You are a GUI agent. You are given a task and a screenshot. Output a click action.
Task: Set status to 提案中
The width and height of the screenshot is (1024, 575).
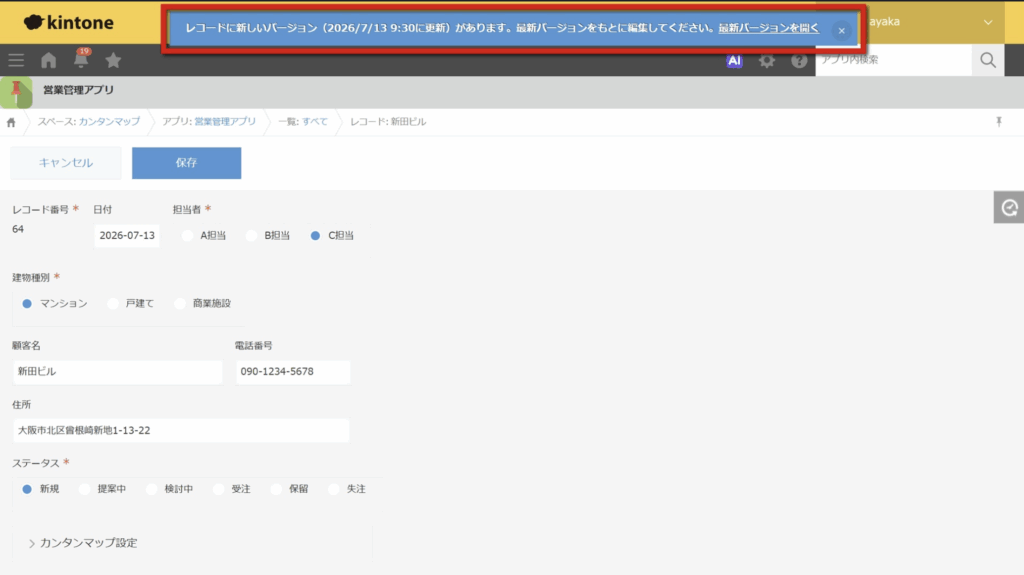coord(84,489)
